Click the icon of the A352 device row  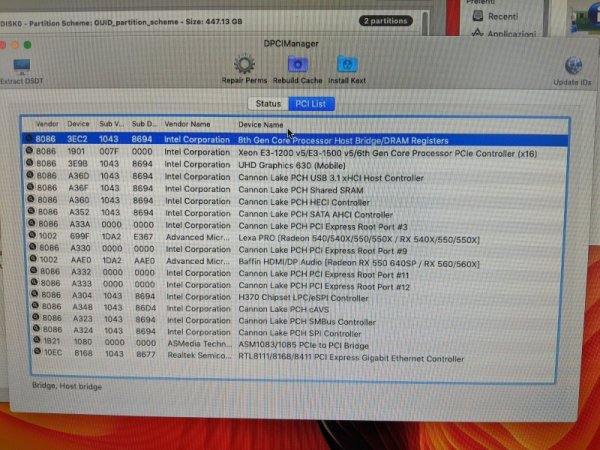point(31,211)
